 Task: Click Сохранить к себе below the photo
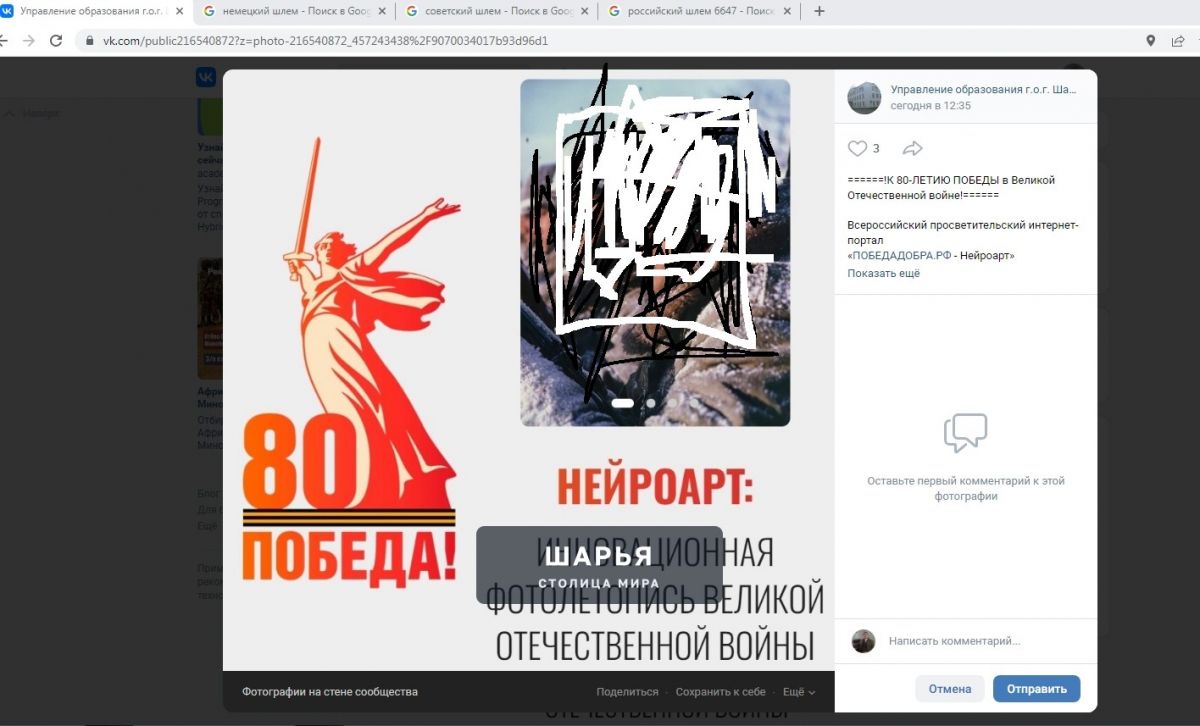tap(720, 692)
